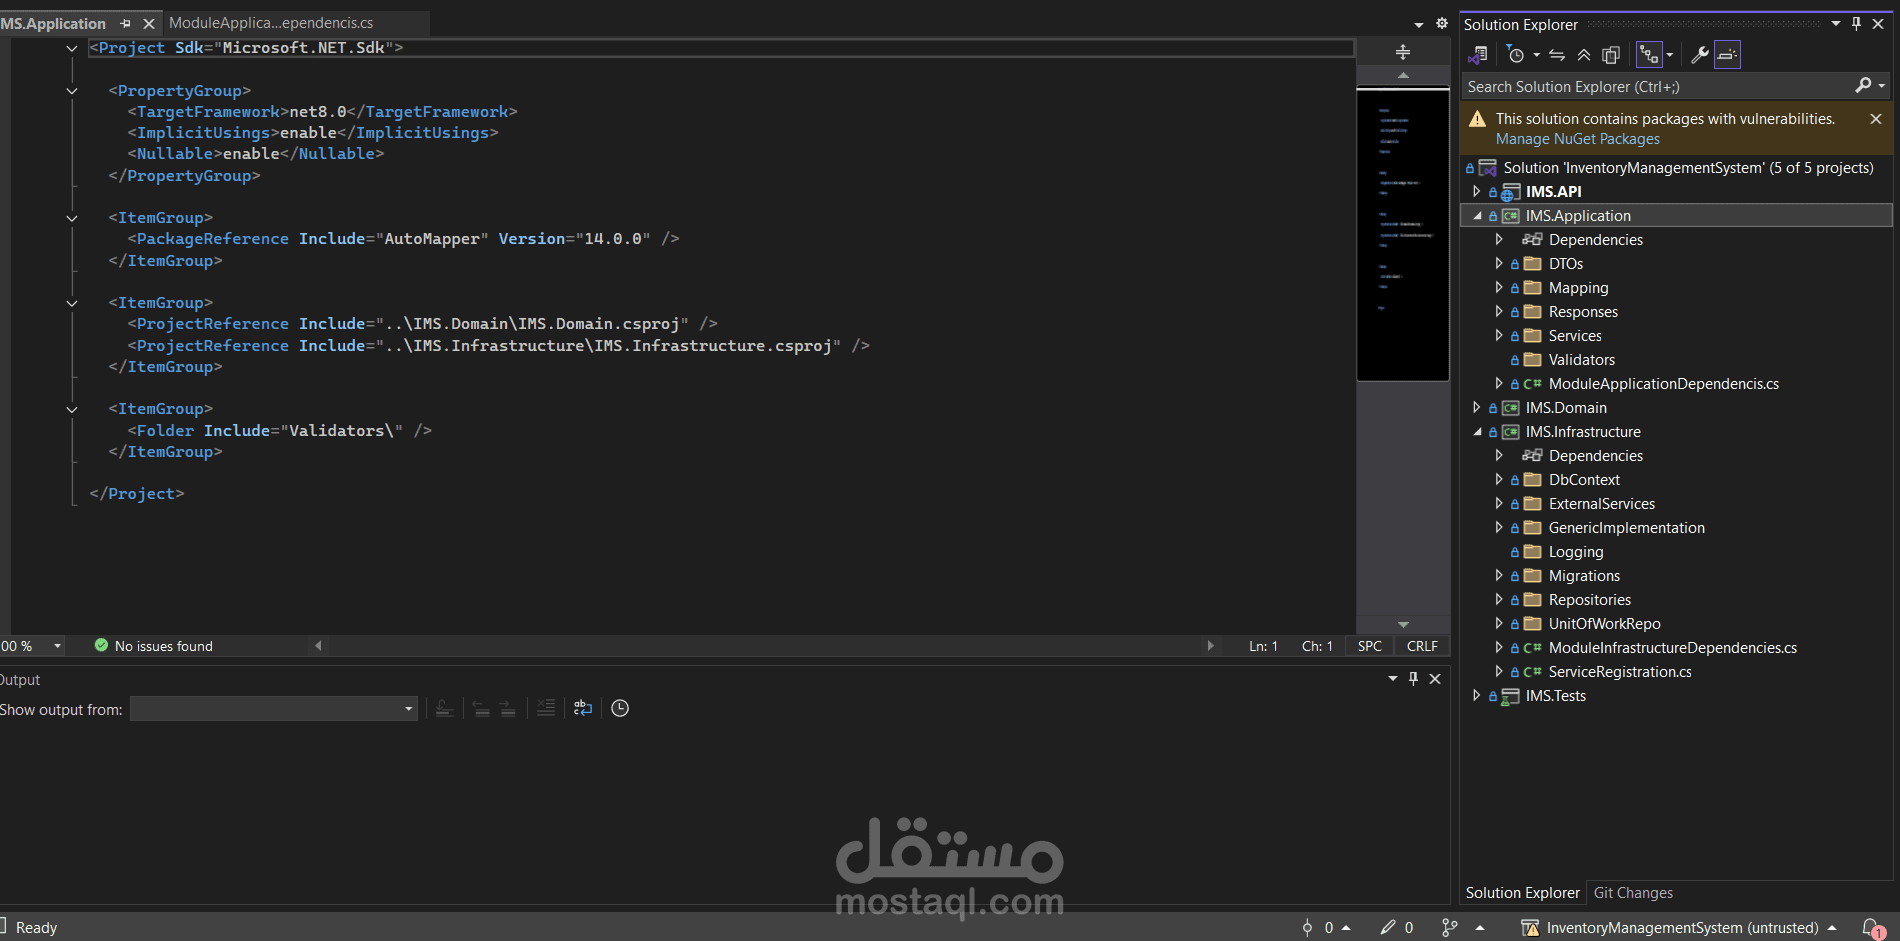
Task: Click split editor window handle
Action: coord(1402,52)
